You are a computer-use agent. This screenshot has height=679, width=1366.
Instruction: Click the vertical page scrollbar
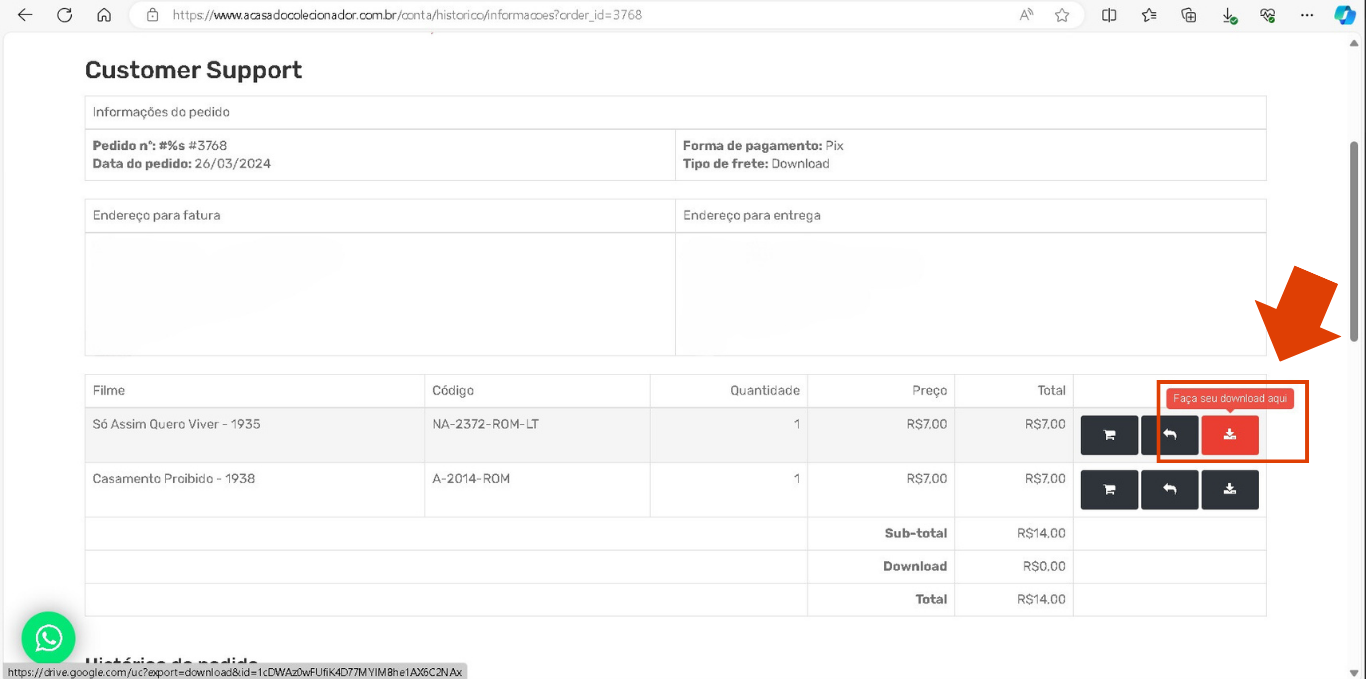point(1354,241)
